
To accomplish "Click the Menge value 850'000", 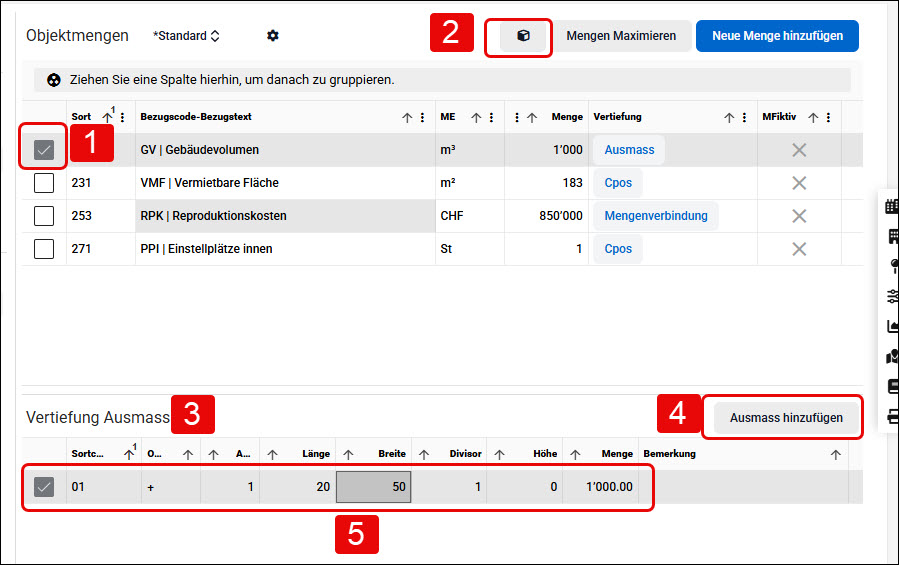I will pyautogui.click(x=561, y=216).
